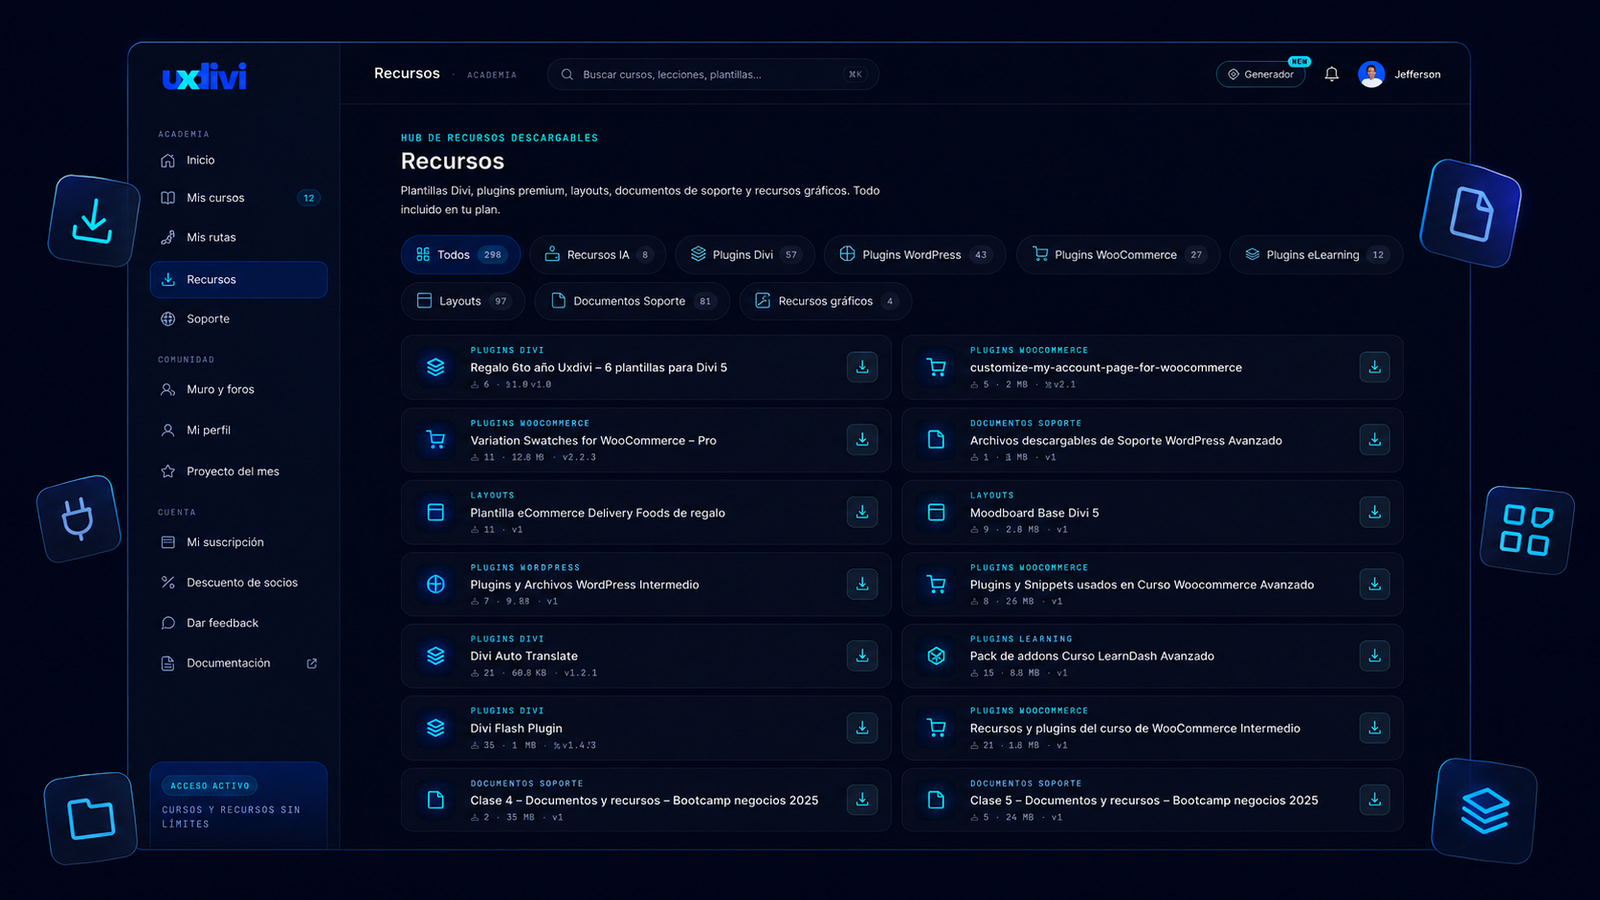Screen dimensions: 1600x900
Task: Download customize-my-account-page-for-woocommerce plugin
Action: 1375,367
